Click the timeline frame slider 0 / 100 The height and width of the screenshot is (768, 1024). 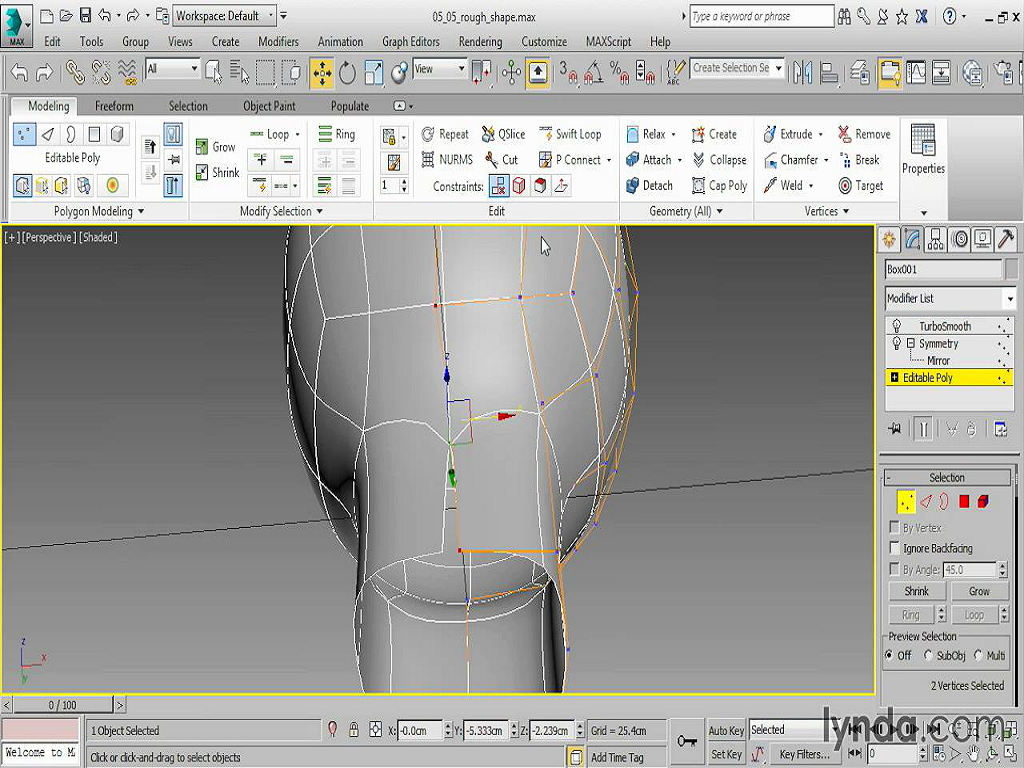tap(62, 705)
